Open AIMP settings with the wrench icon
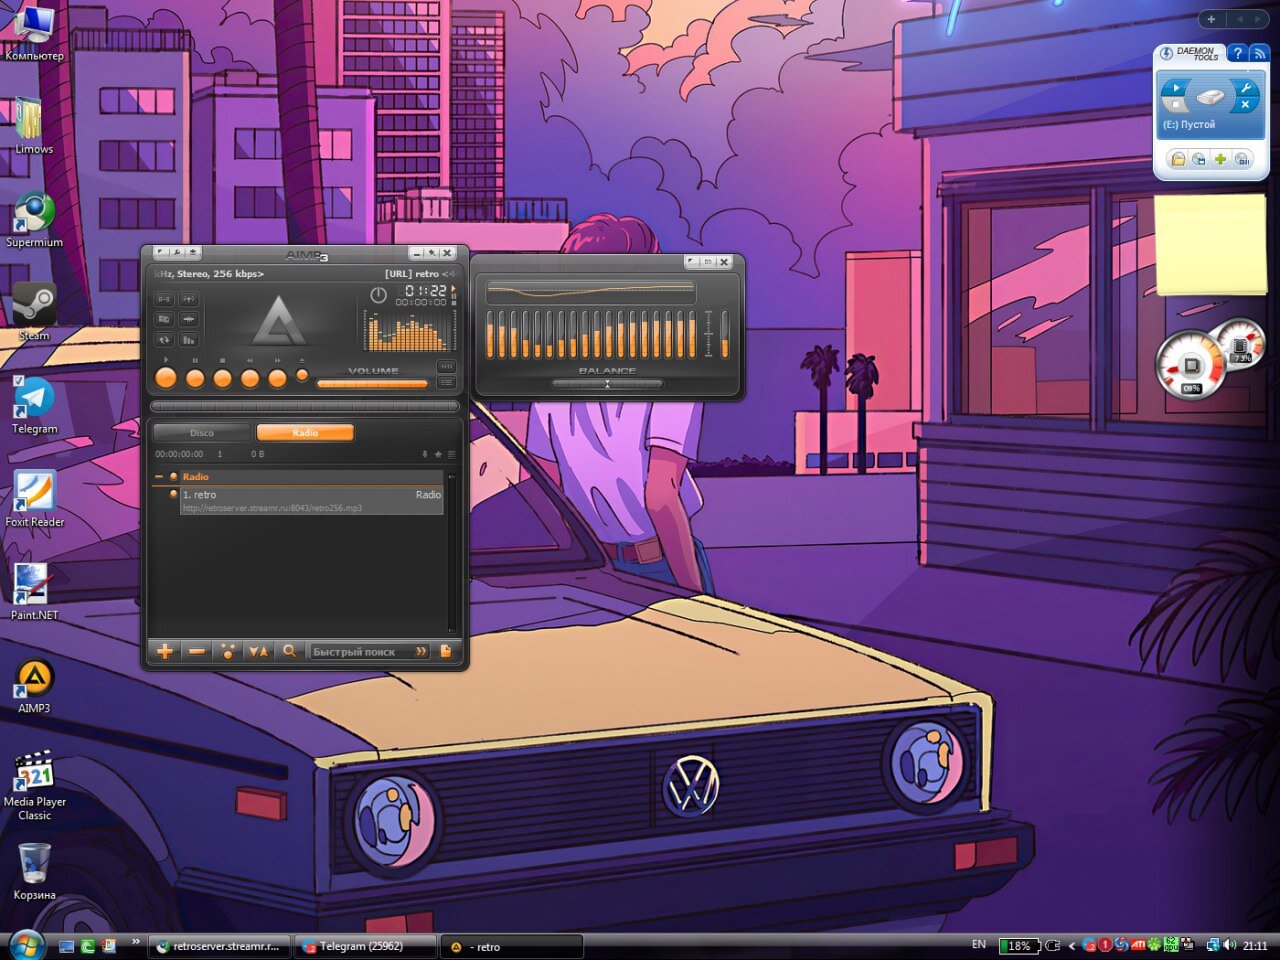Image resolution: width=1280 pixels, height=960 pixels. click(177, 253)
